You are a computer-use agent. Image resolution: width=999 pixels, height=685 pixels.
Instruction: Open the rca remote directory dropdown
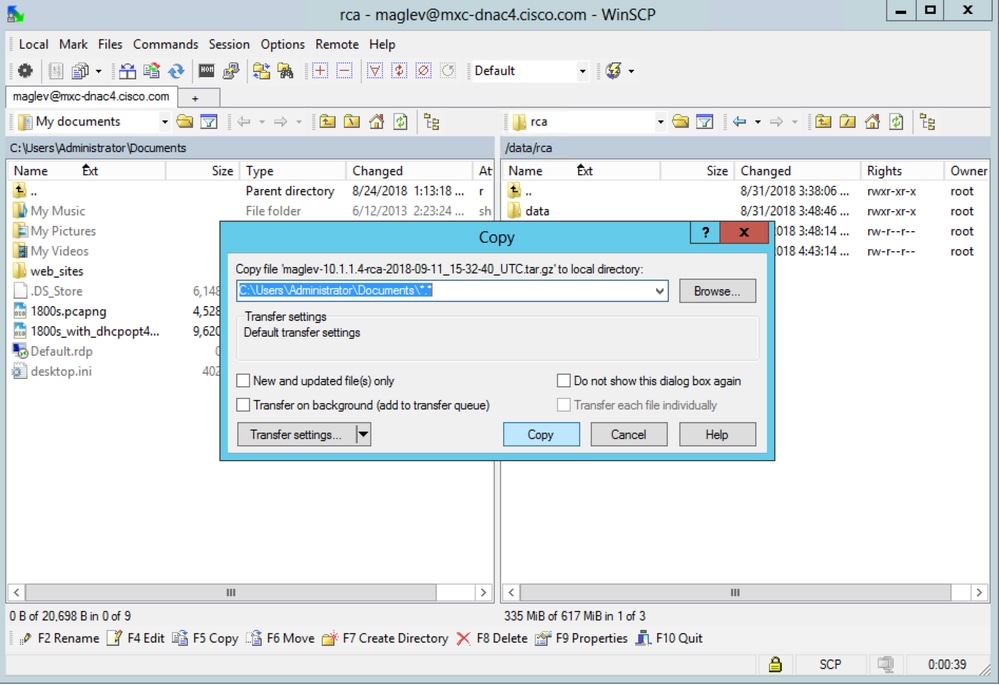660,122
